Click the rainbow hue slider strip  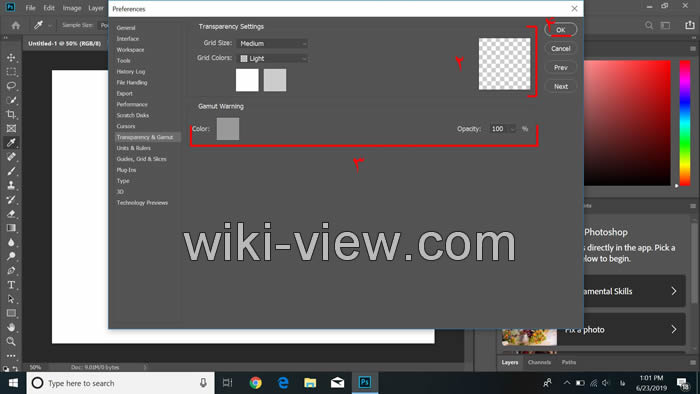pyautogui.click(x=685, y=123)
